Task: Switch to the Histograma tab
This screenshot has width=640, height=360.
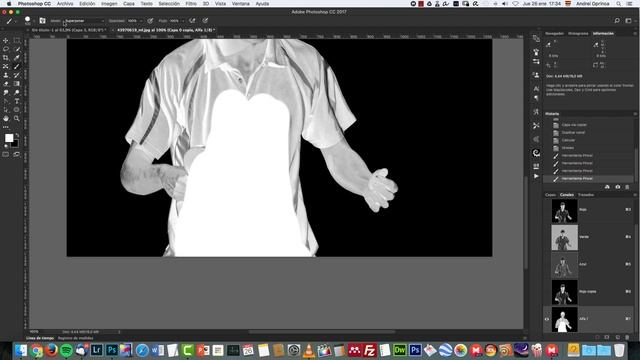Action: click(x=578, y=33)
